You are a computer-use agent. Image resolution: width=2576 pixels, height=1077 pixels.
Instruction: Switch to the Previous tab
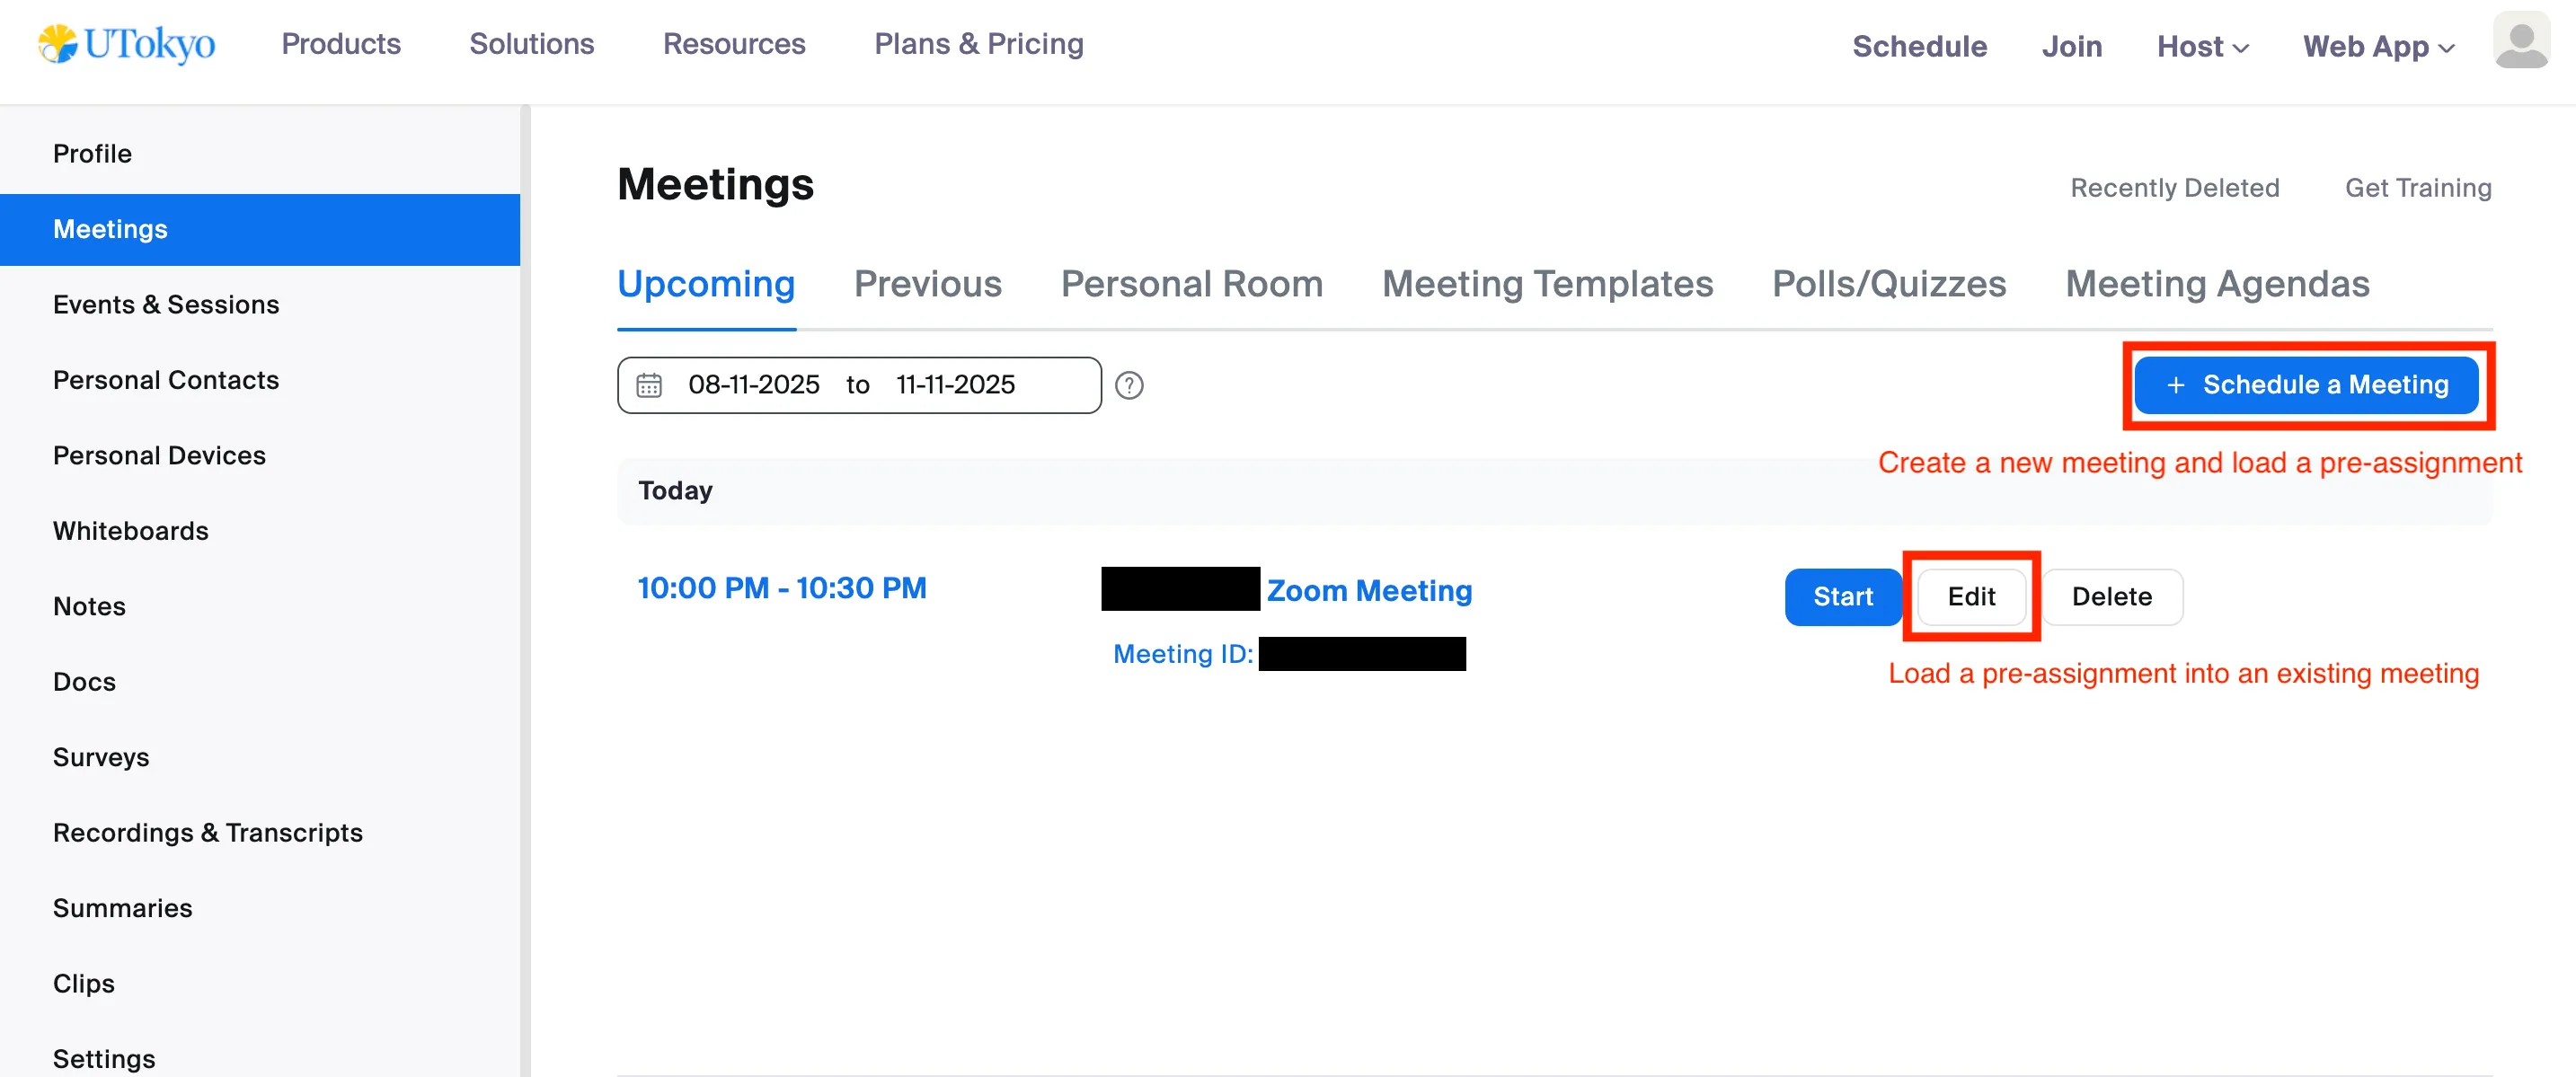927,284
